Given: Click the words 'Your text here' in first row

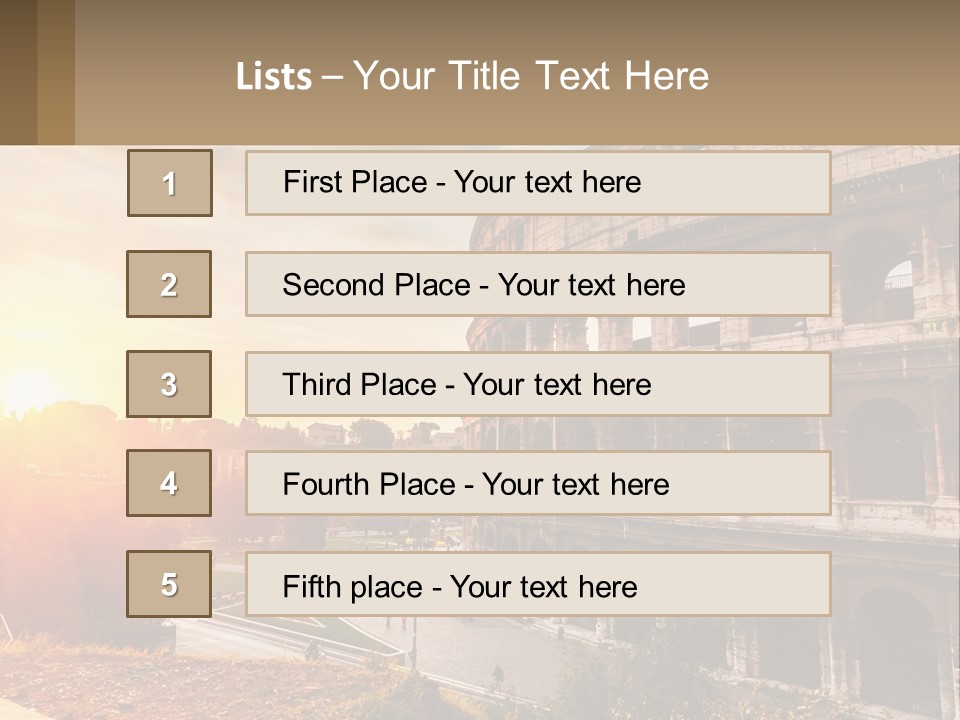Looking at the screenshot, I should (x=547, y=182).
